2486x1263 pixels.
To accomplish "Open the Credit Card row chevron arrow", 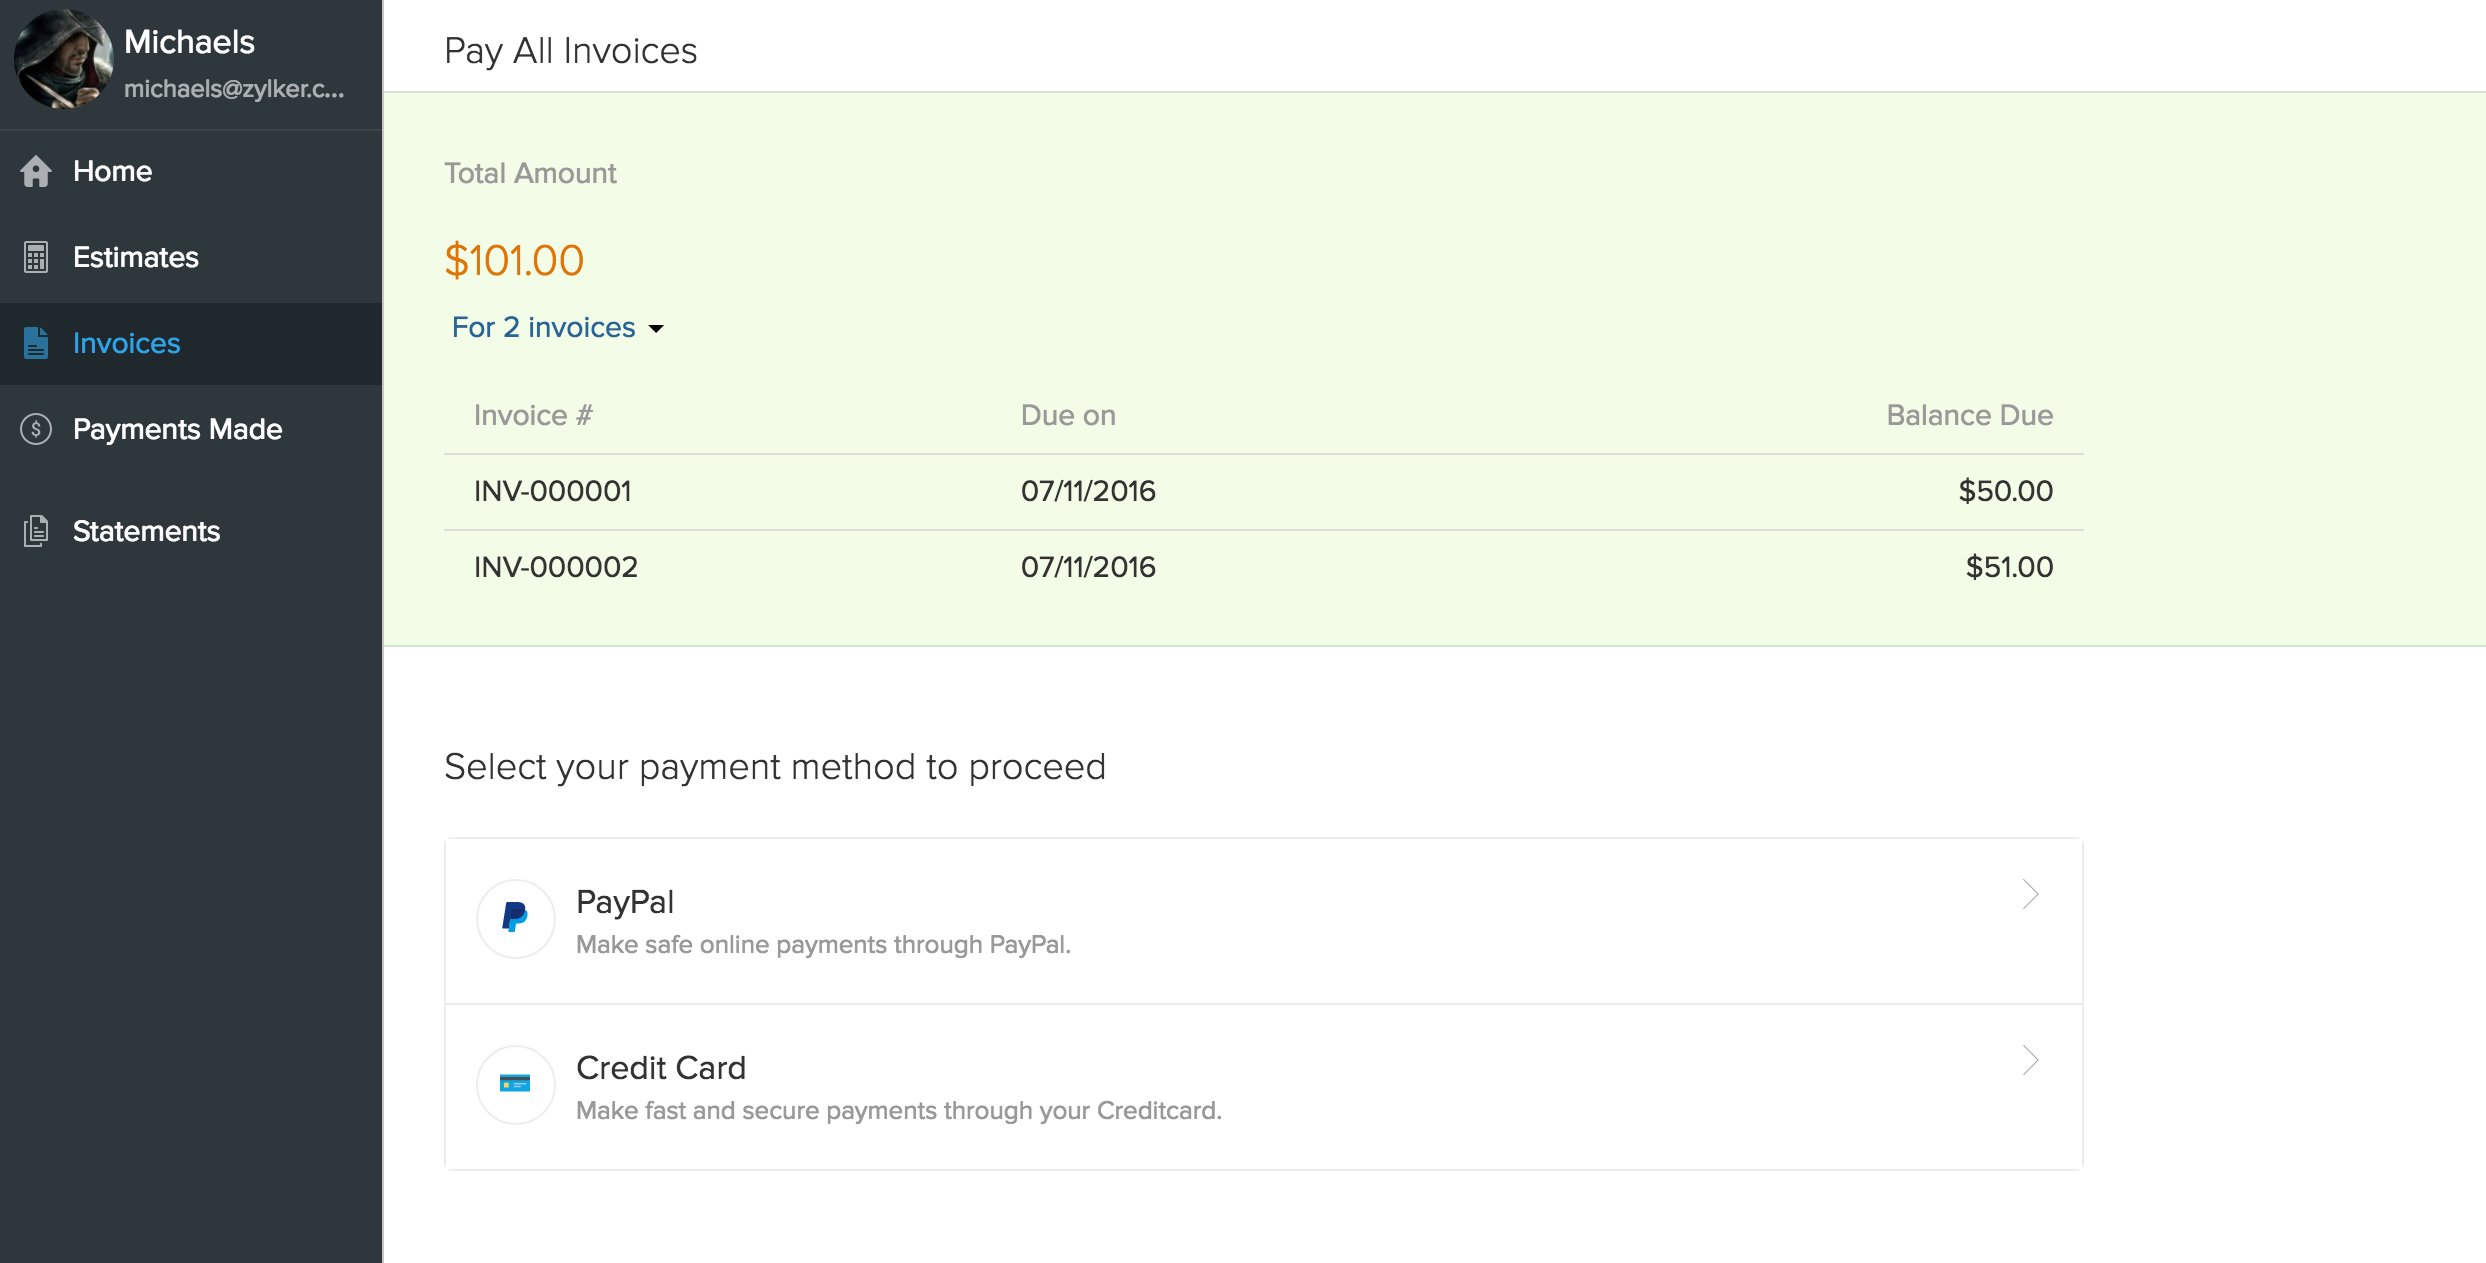I will [2030, 1061].
